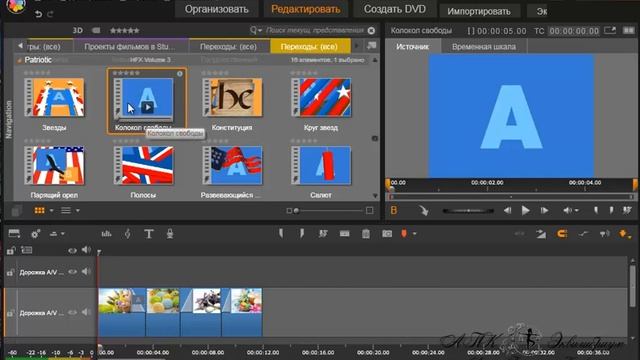Add a marker on the timeline
The width and height of the screenshot is (640, 360).
click(x=404, y=233)
